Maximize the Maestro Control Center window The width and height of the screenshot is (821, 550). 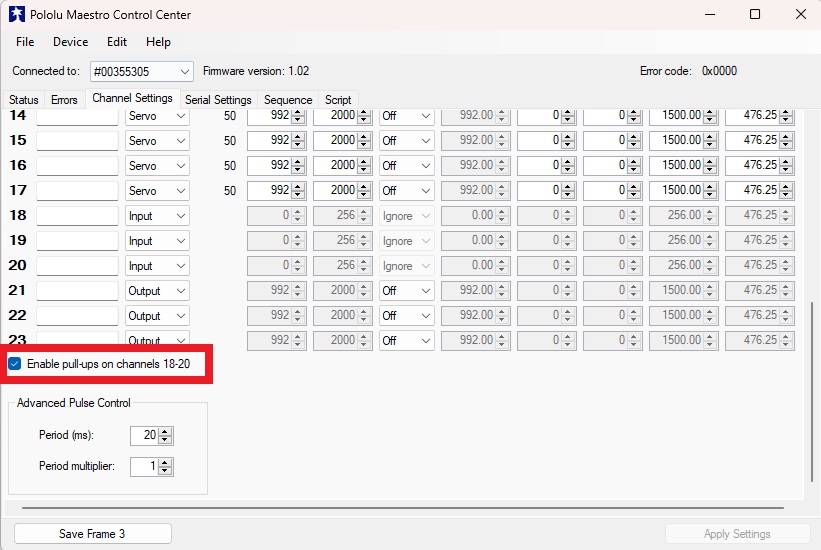755,15
